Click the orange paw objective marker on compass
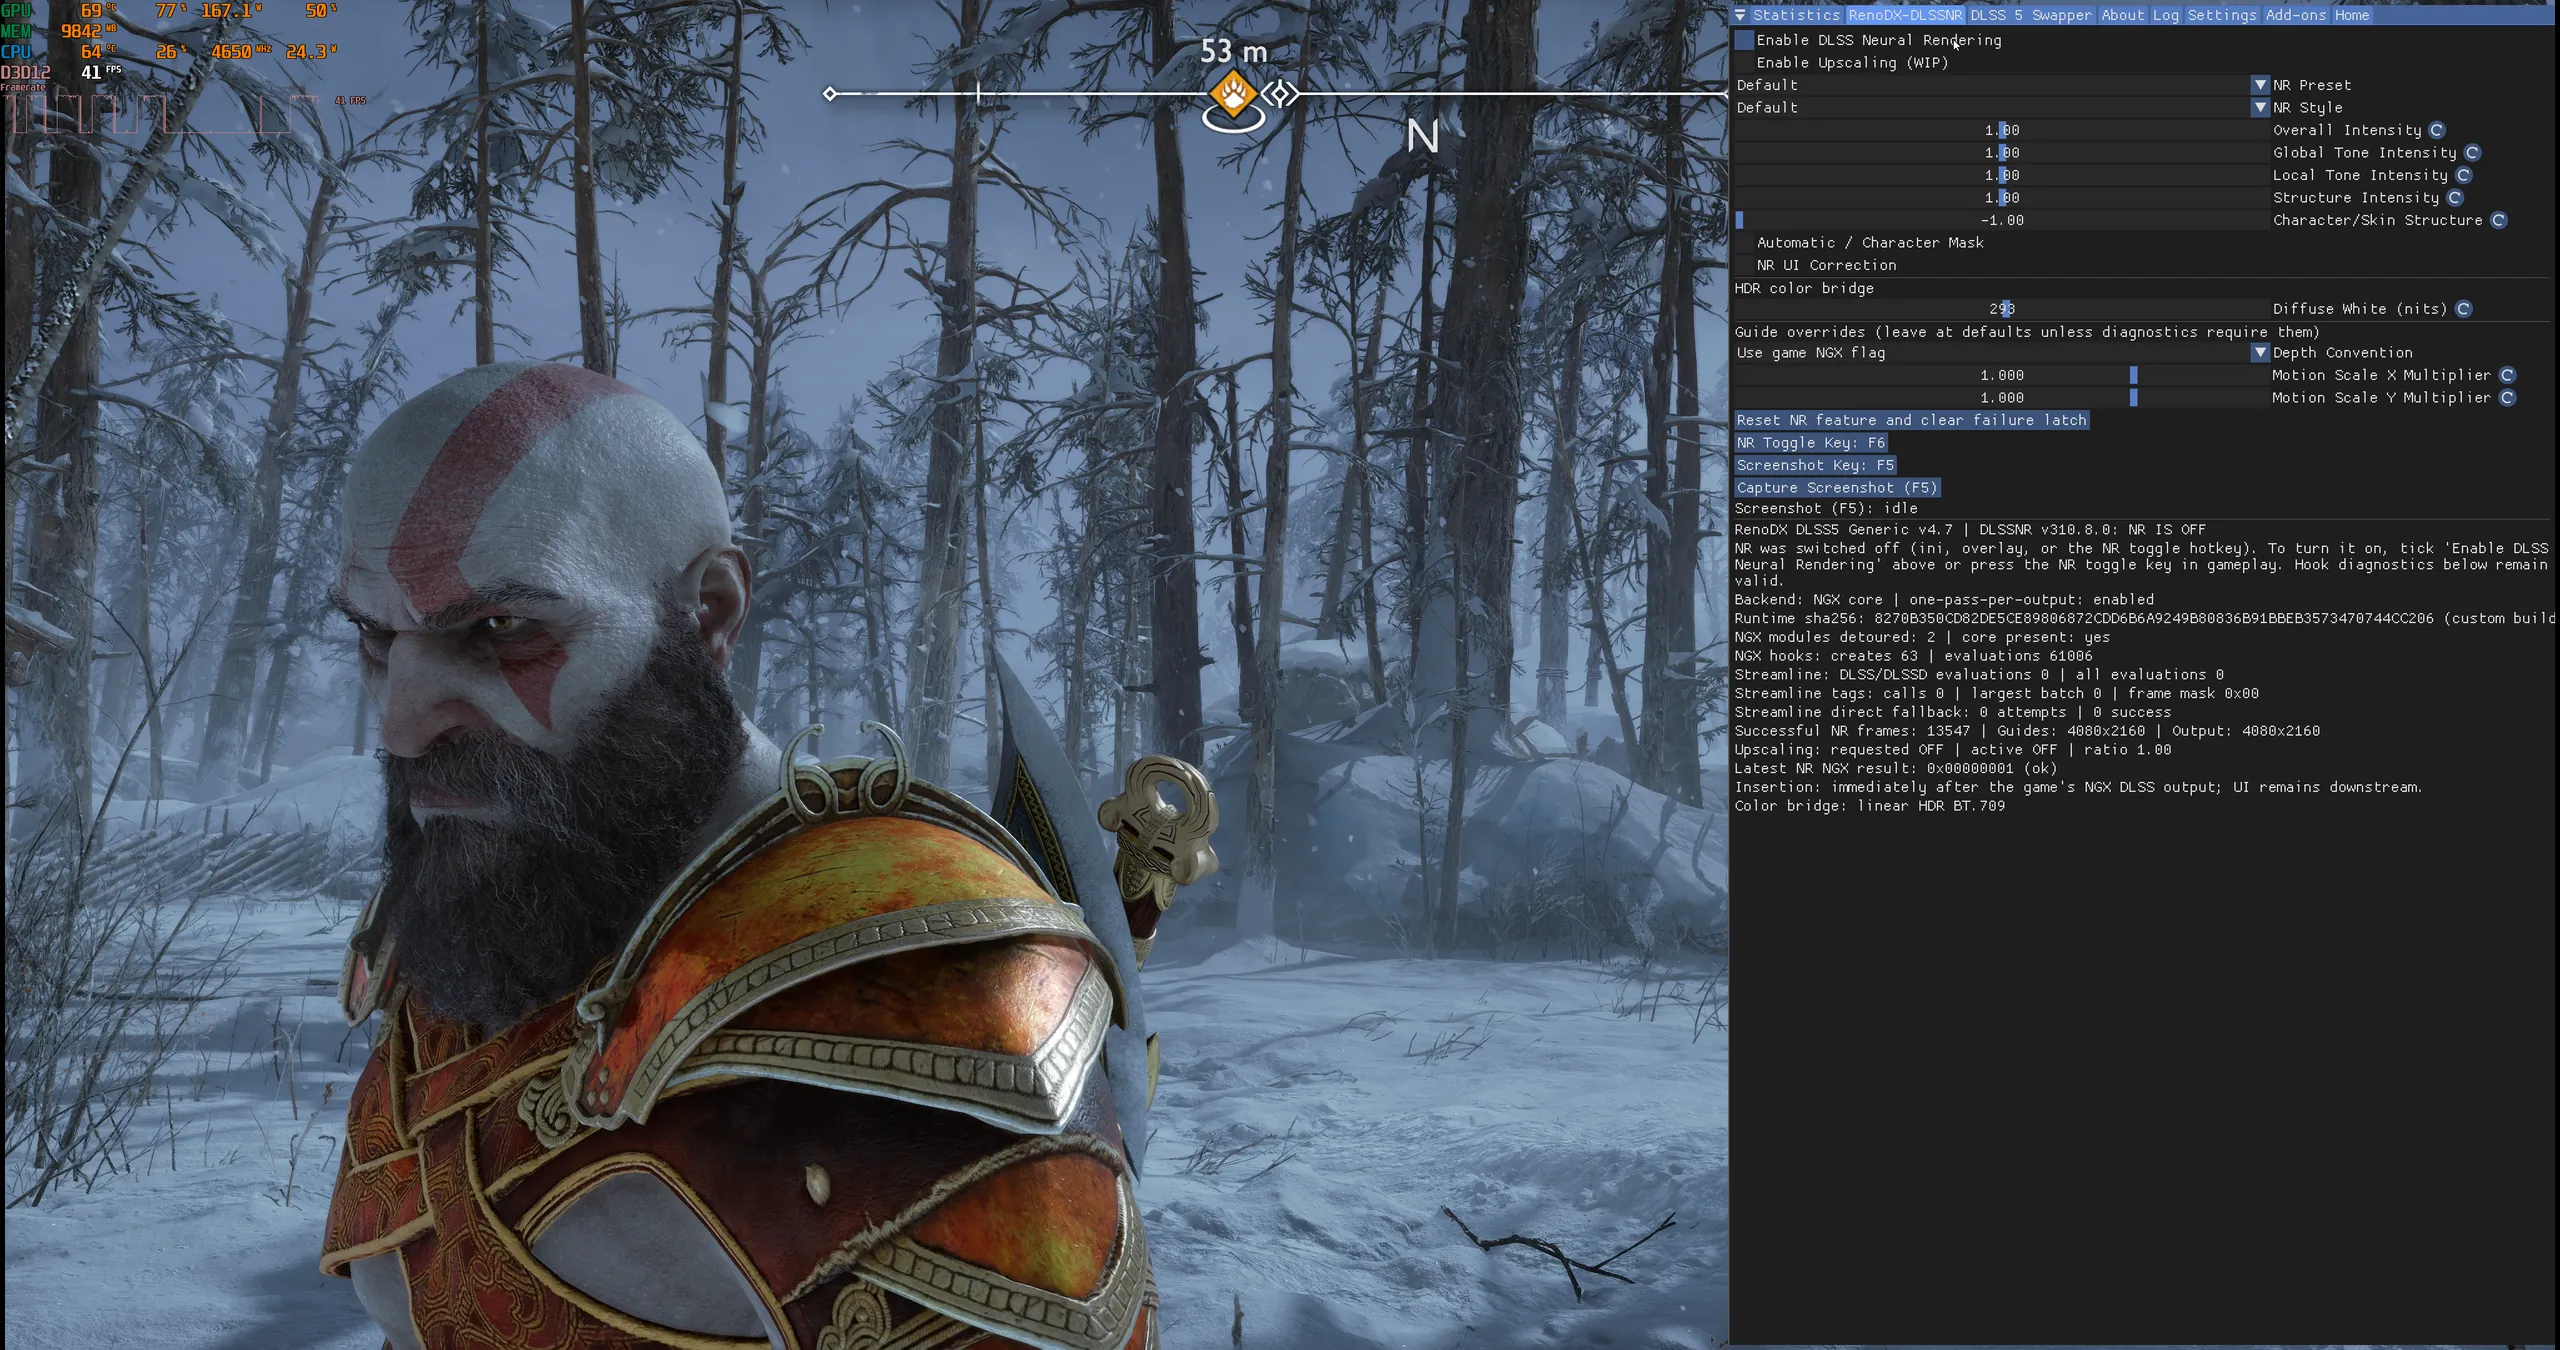Viewport: 2560px width, 1350px height. 1233,94
